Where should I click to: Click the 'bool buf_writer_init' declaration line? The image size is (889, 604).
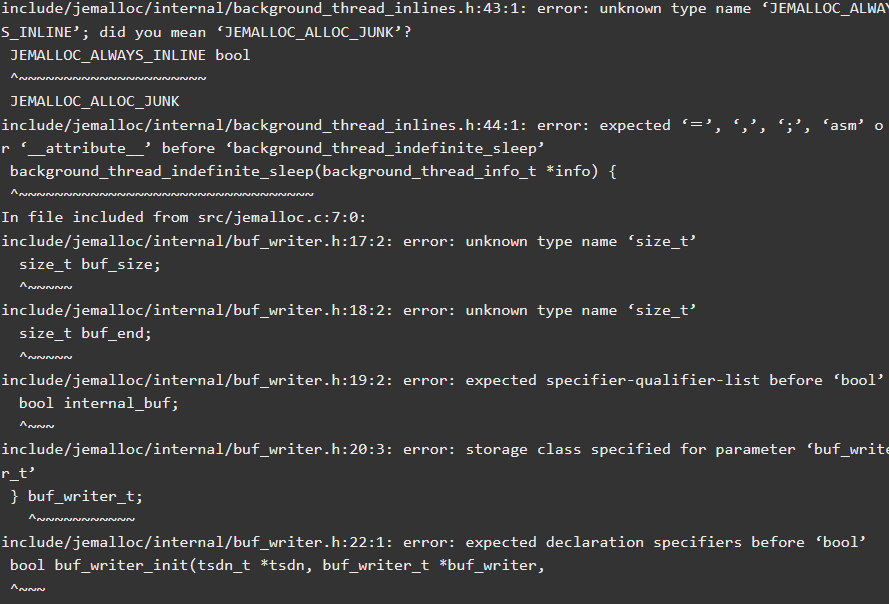point(277,565)
